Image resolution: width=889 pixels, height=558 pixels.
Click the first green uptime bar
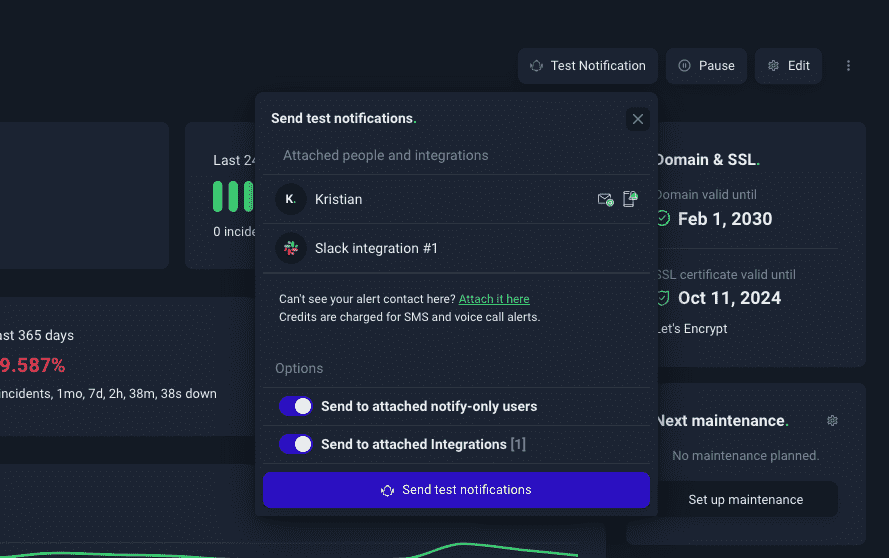(x=218, y=196)
